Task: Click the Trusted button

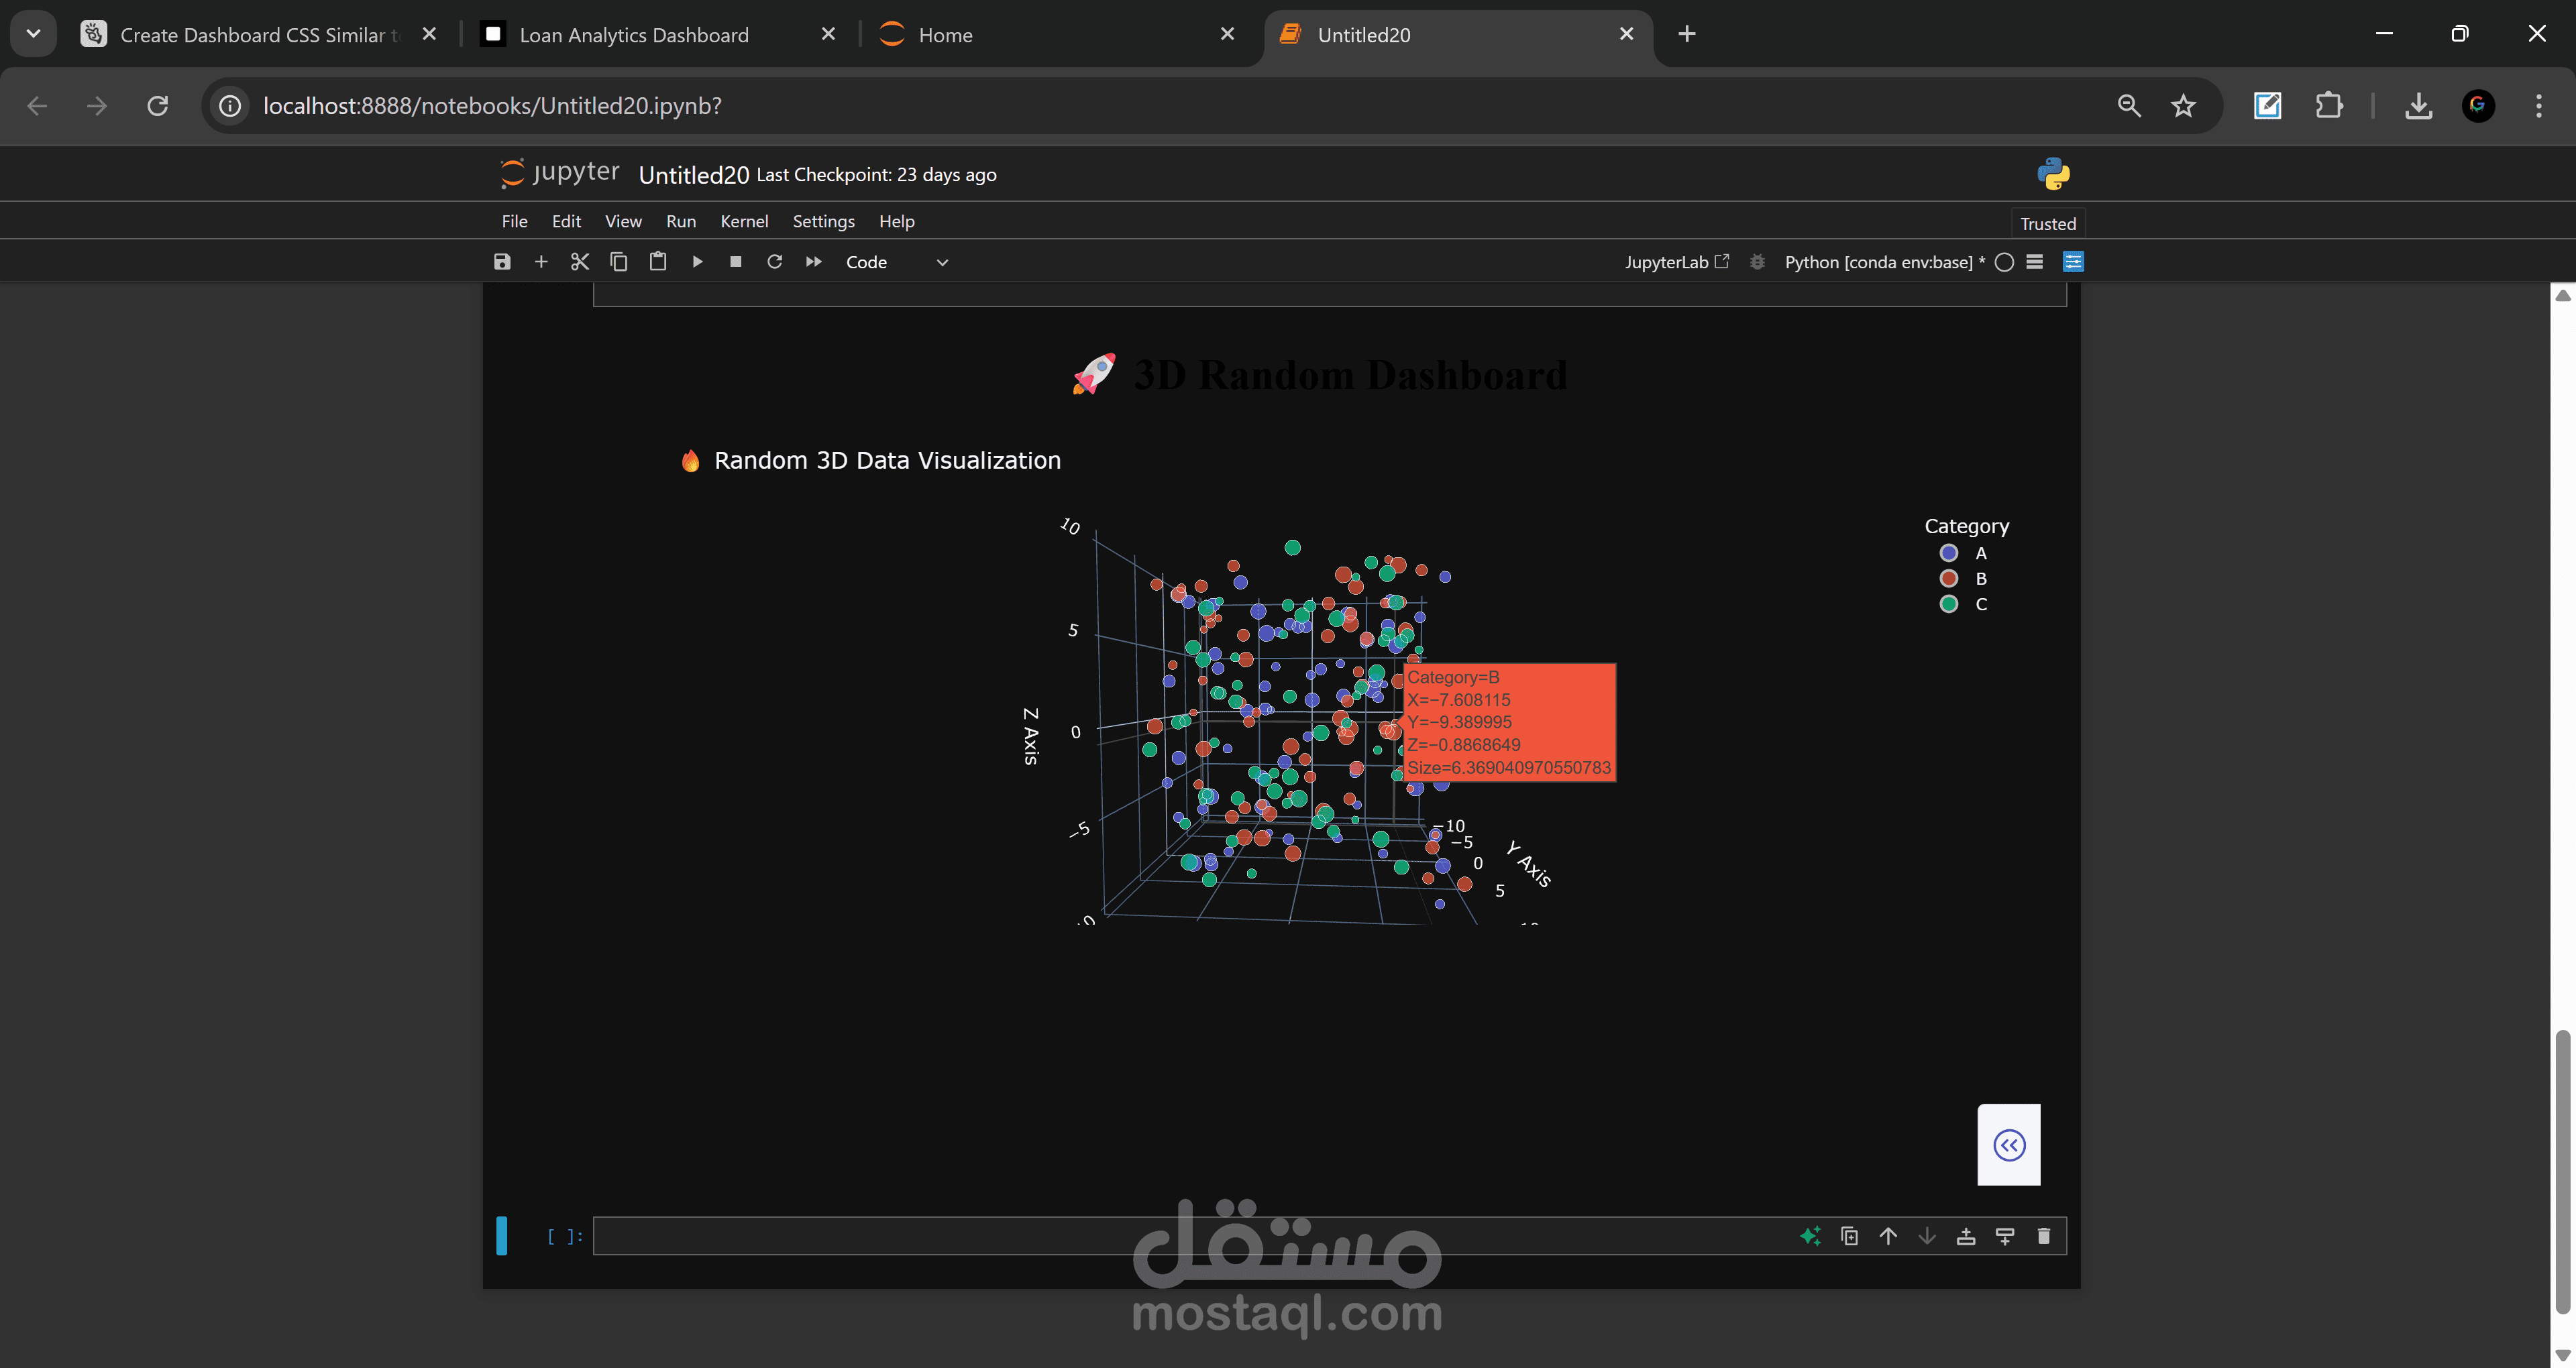Action: click(2047, 222)
